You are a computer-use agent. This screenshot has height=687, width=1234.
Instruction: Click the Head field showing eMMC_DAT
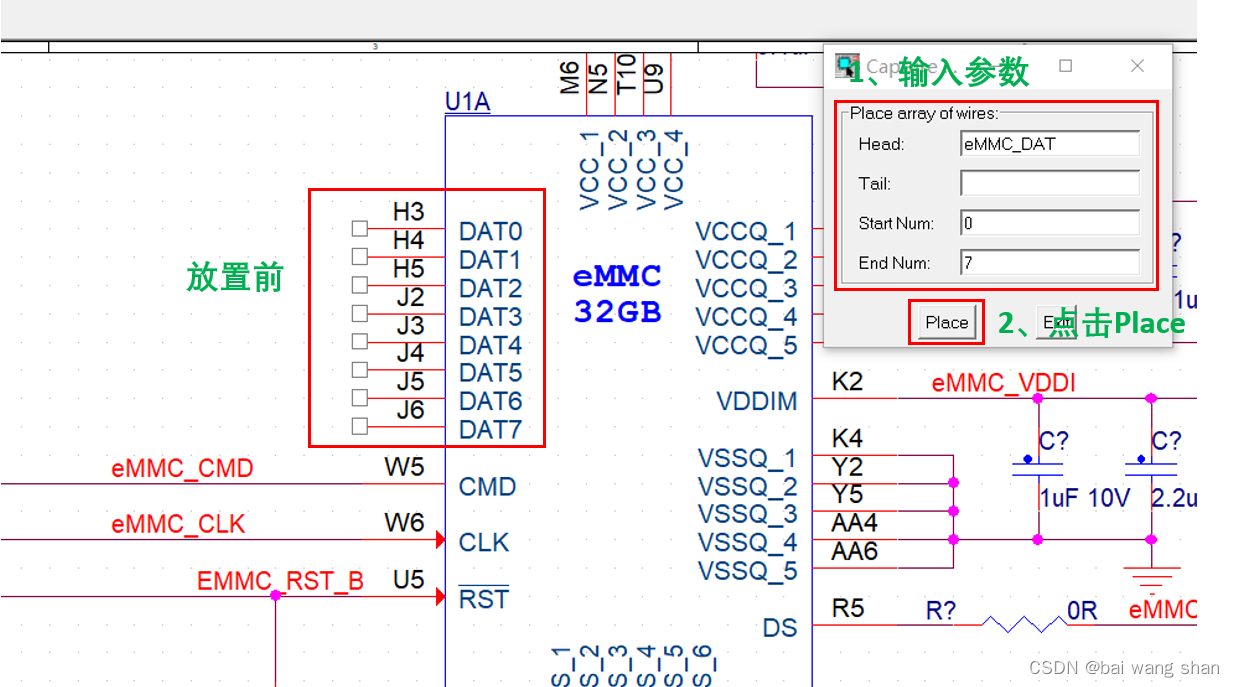1049,143
